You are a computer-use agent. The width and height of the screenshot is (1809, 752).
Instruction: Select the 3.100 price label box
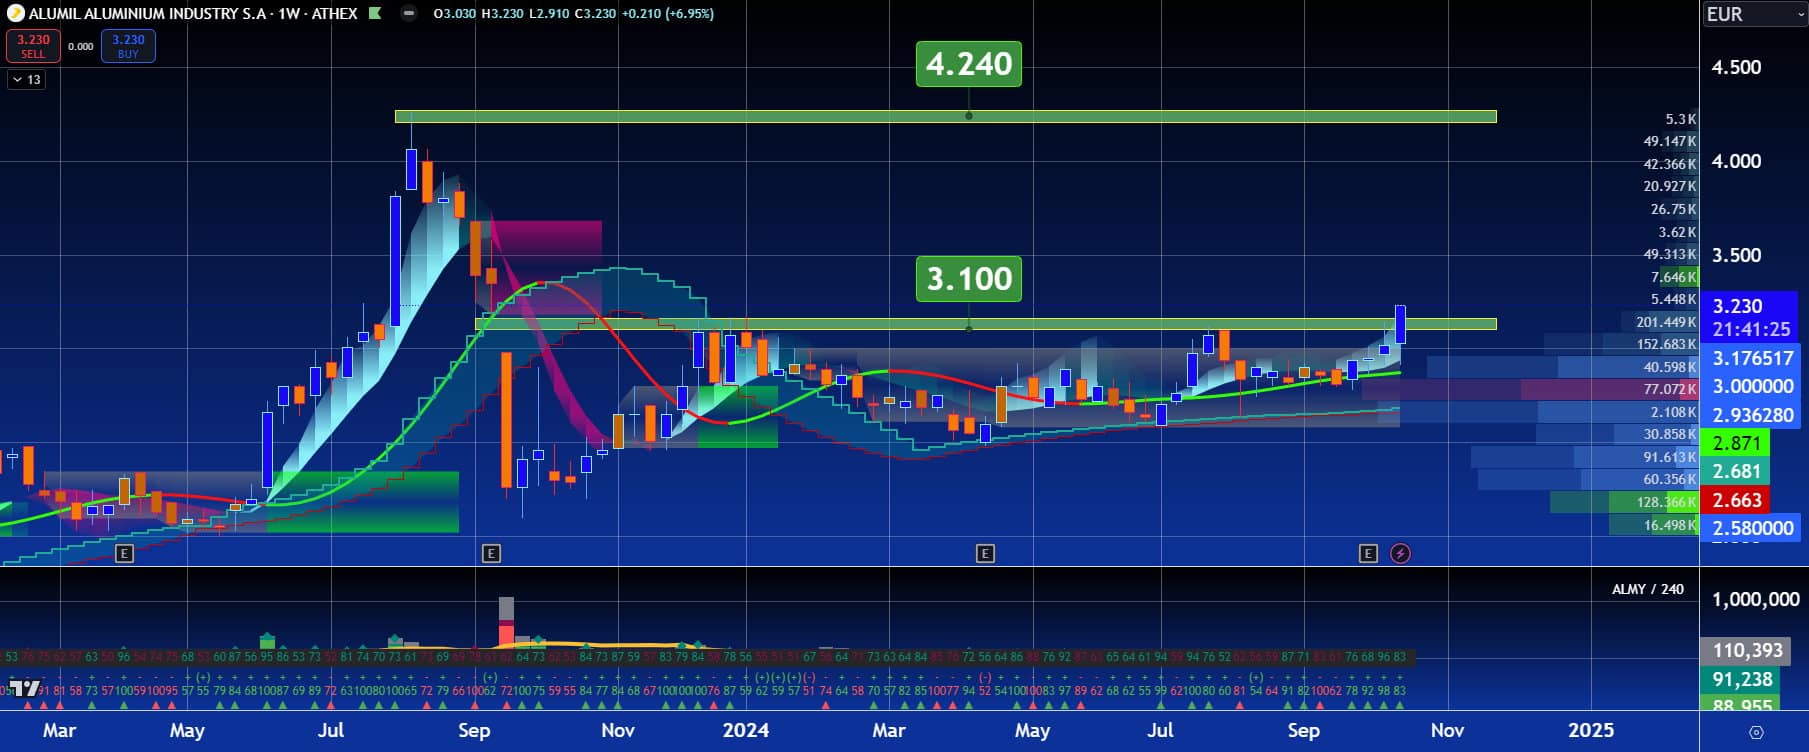(x=969, y=278)
